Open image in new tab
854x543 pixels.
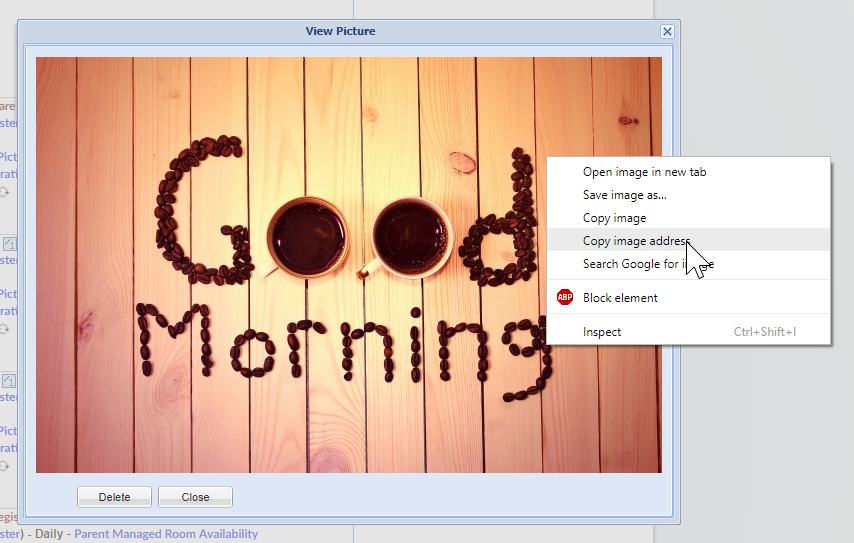688,172
